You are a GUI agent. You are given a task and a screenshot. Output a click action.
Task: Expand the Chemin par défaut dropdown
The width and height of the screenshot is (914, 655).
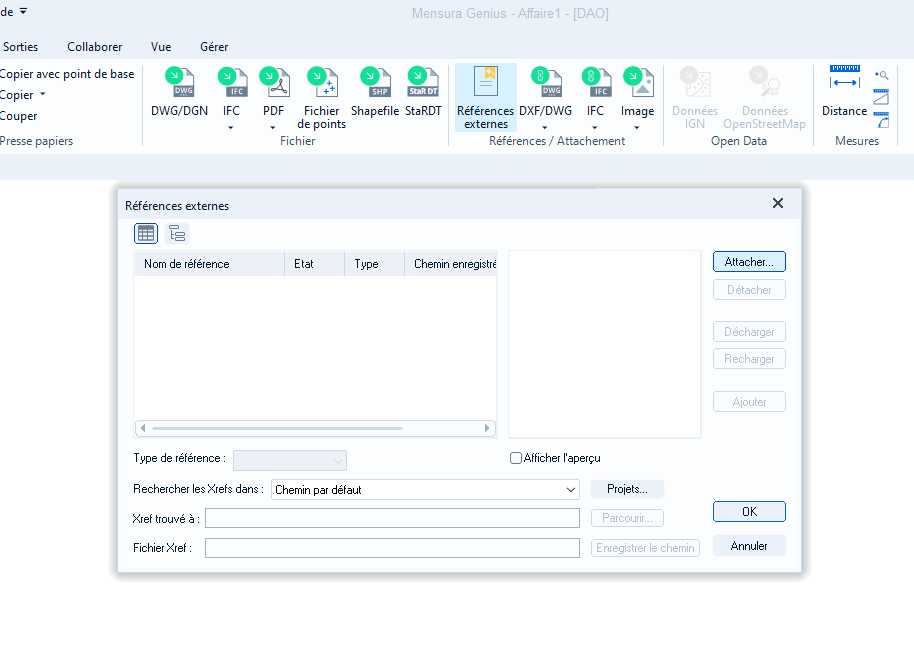tap(426, 490)
